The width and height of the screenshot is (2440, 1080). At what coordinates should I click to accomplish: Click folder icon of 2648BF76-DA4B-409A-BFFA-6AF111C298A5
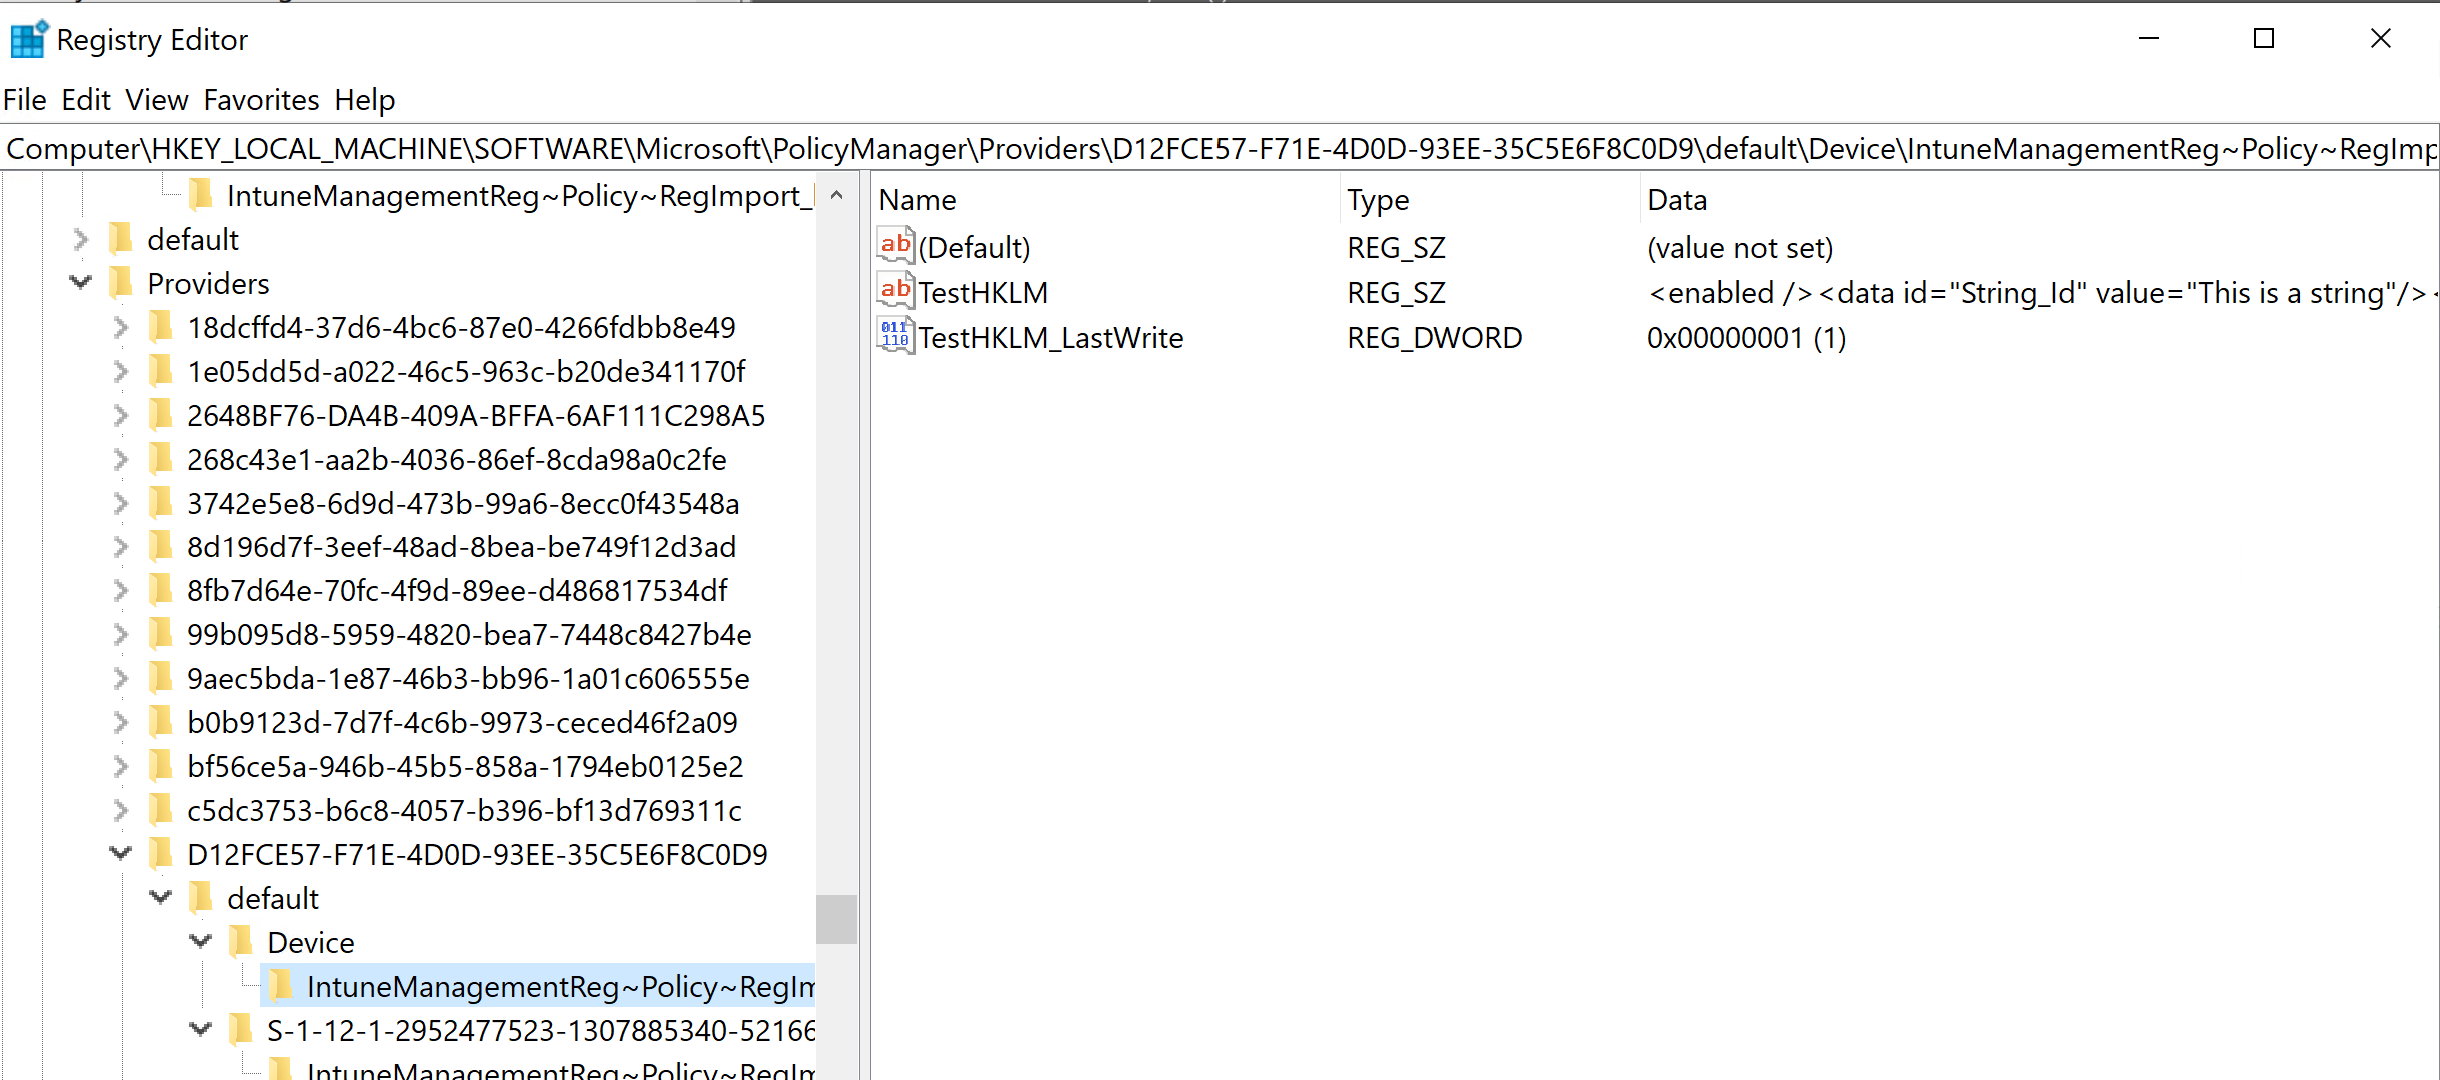161,416
